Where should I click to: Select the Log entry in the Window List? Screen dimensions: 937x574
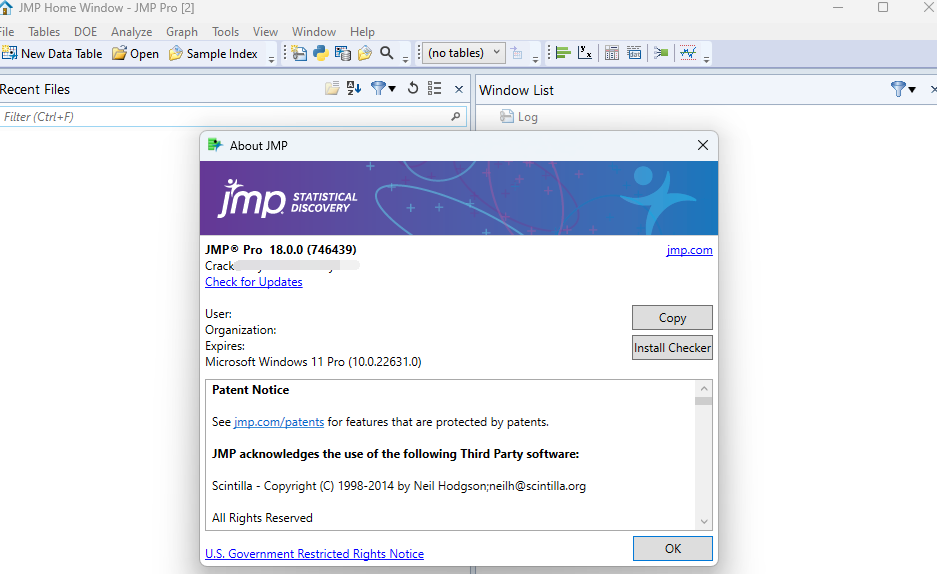[519, 116]
